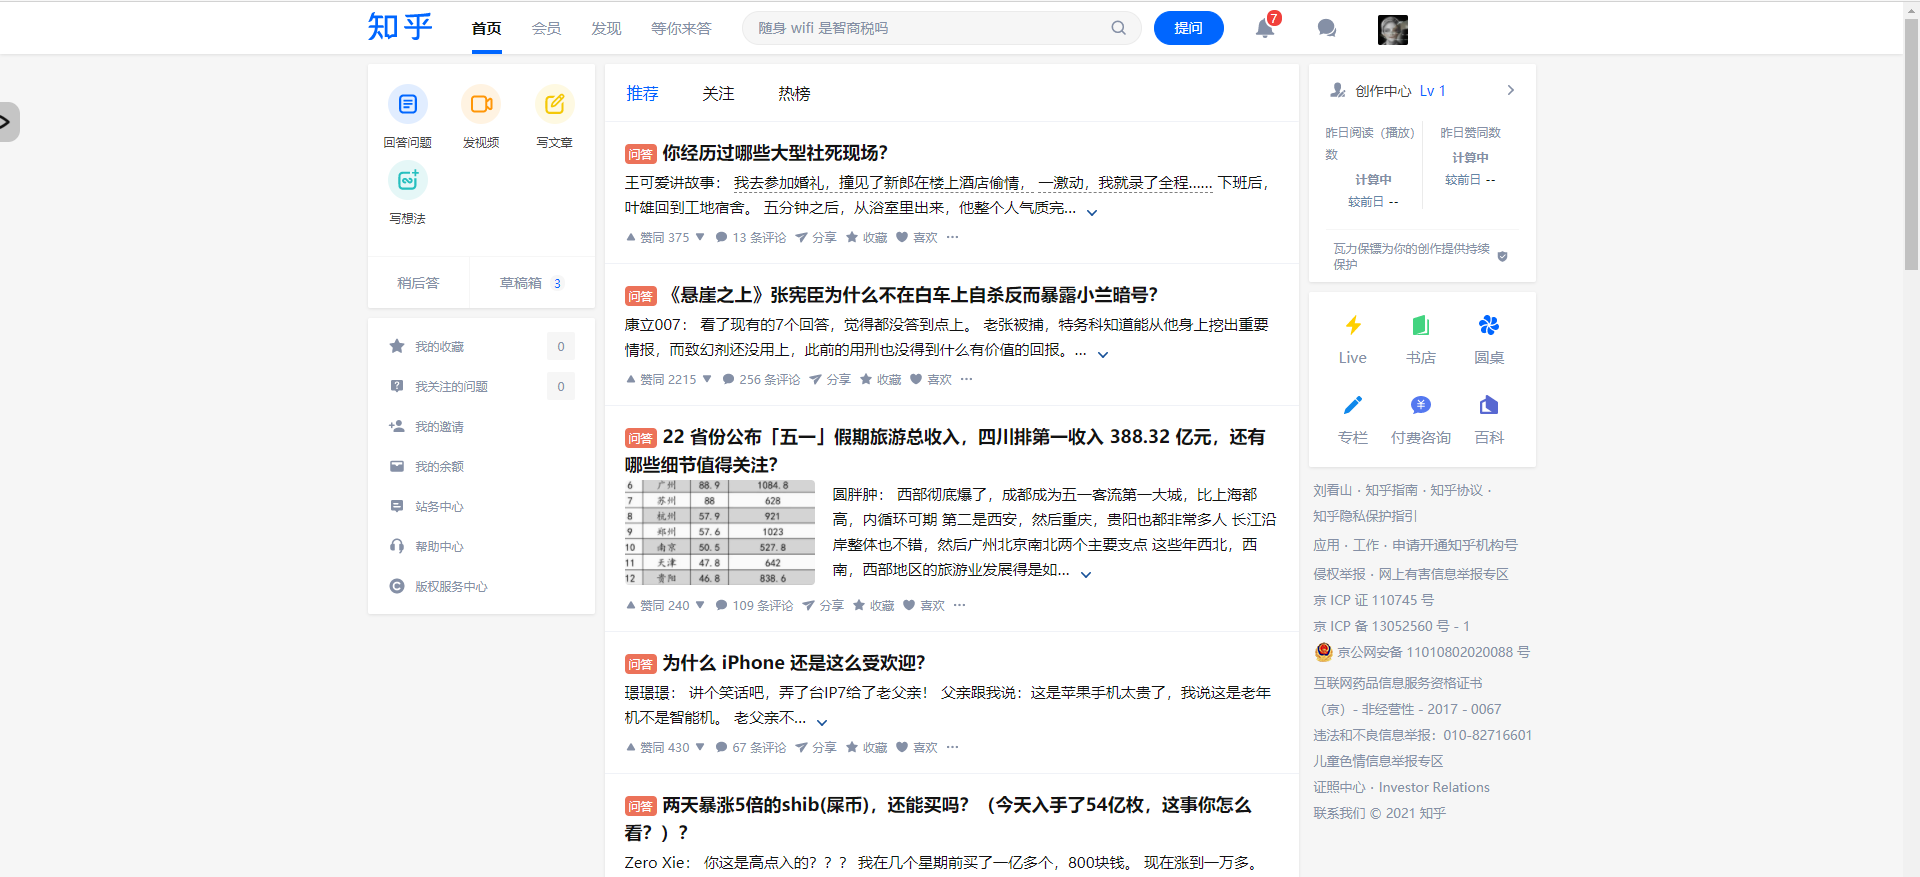The height and width of the screenshot is (877, 1920).
Task: Go to 等你来答 in top navigation
Action: coord(681,28)
